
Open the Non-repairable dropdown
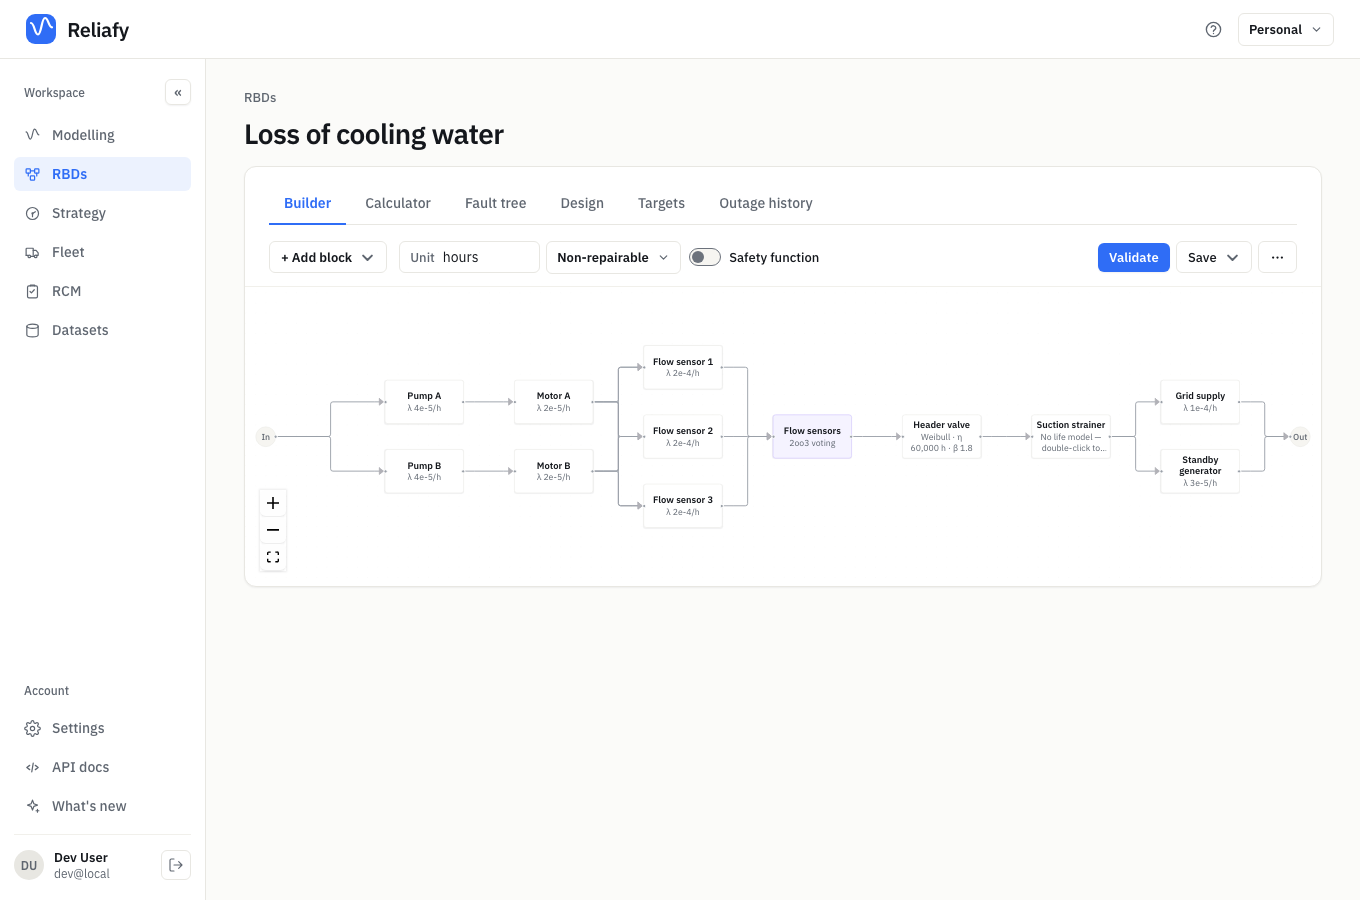(613, 257)
